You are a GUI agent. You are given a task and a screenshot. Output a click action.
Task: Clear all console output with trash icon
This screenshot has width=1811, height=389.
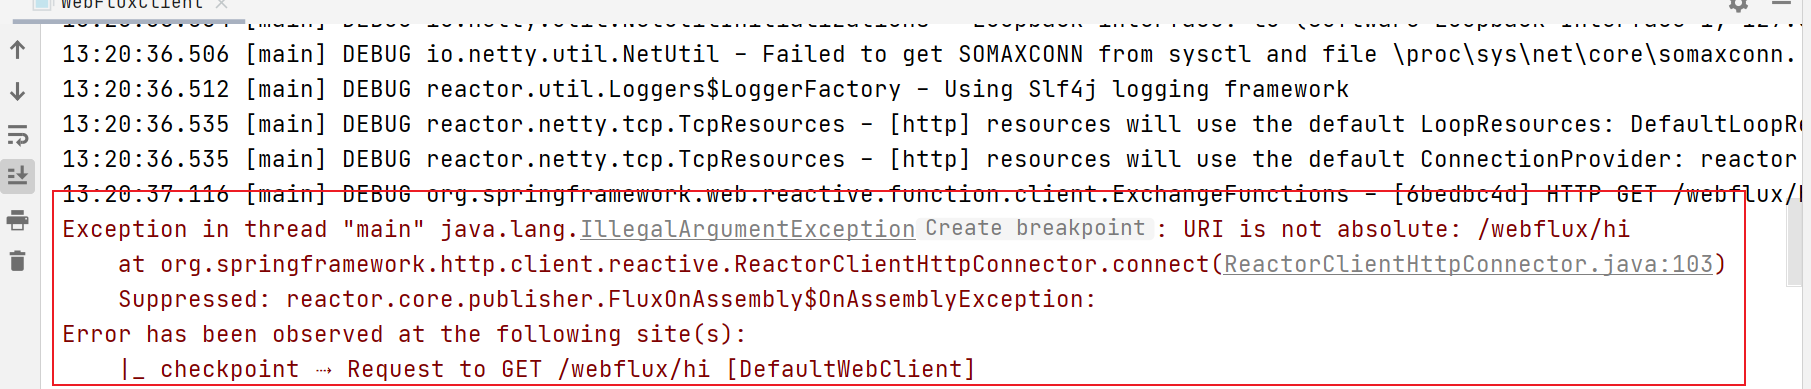(x=17, y=262)
